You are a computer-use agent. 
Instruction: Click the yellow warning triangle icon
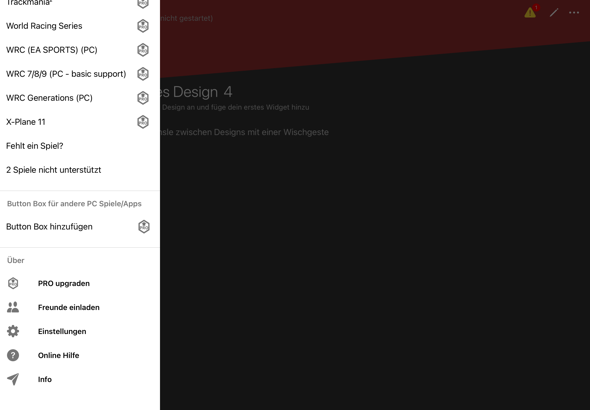[530, 13]
